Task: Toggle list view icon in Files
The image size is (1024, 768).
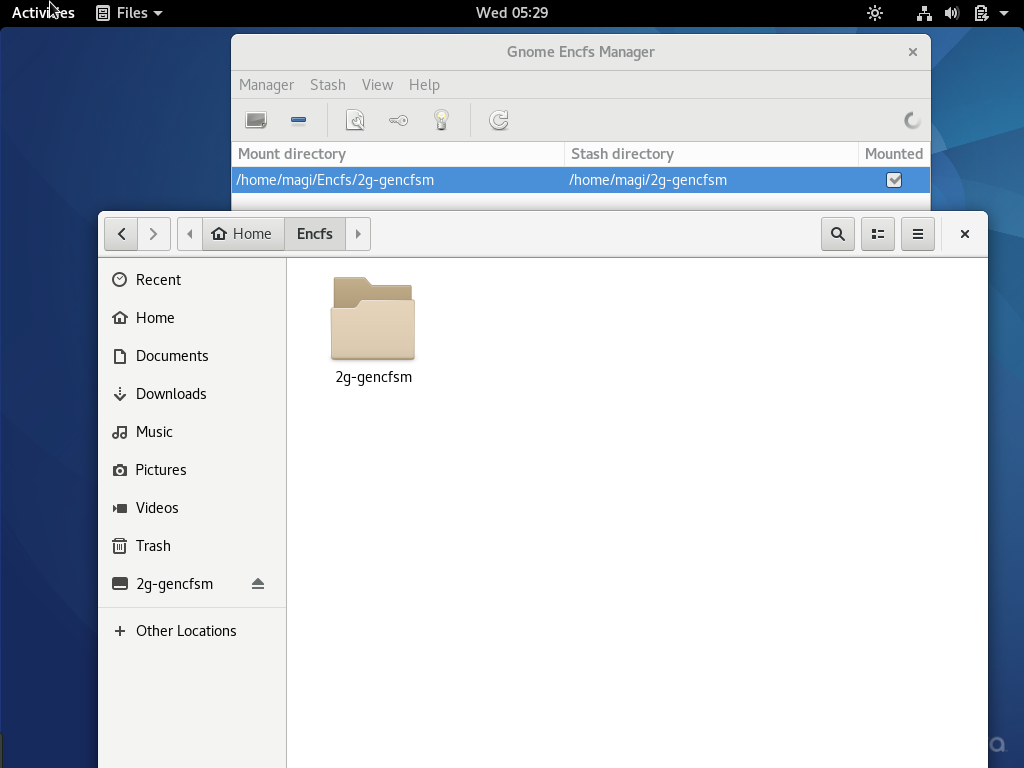Action: point(878,234)
